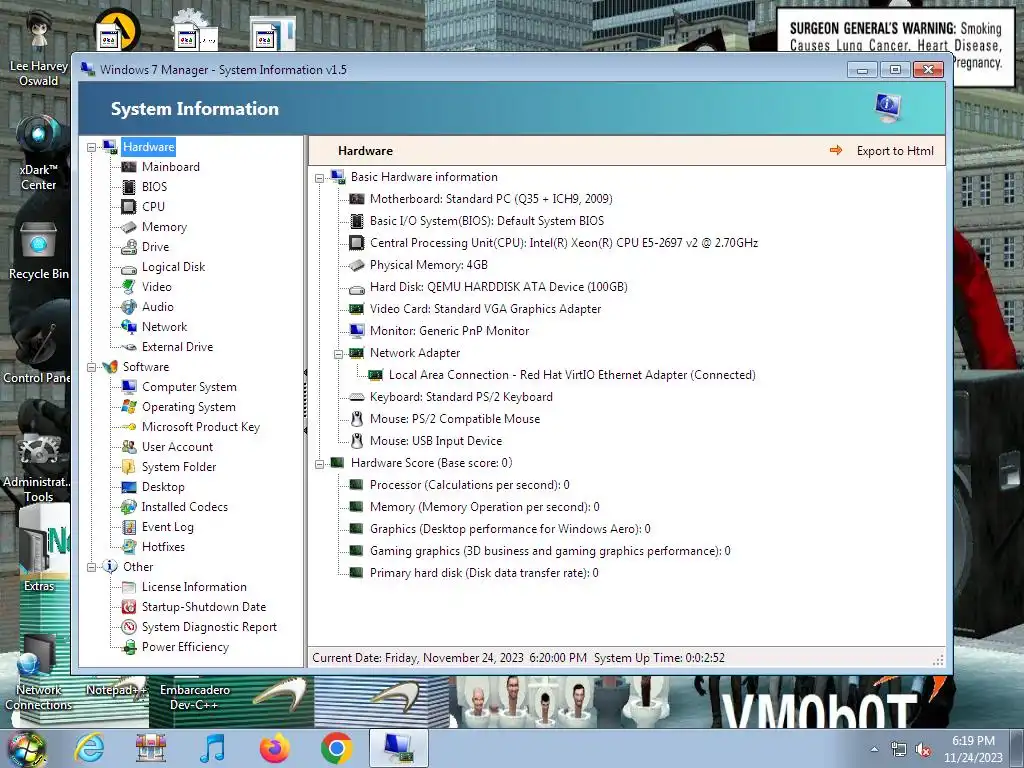Image resolution: width=1024 pixels, height=768 pixels.
Task: Click the External Drive icon
Action: pyautogui.click(x=129, y=347)
